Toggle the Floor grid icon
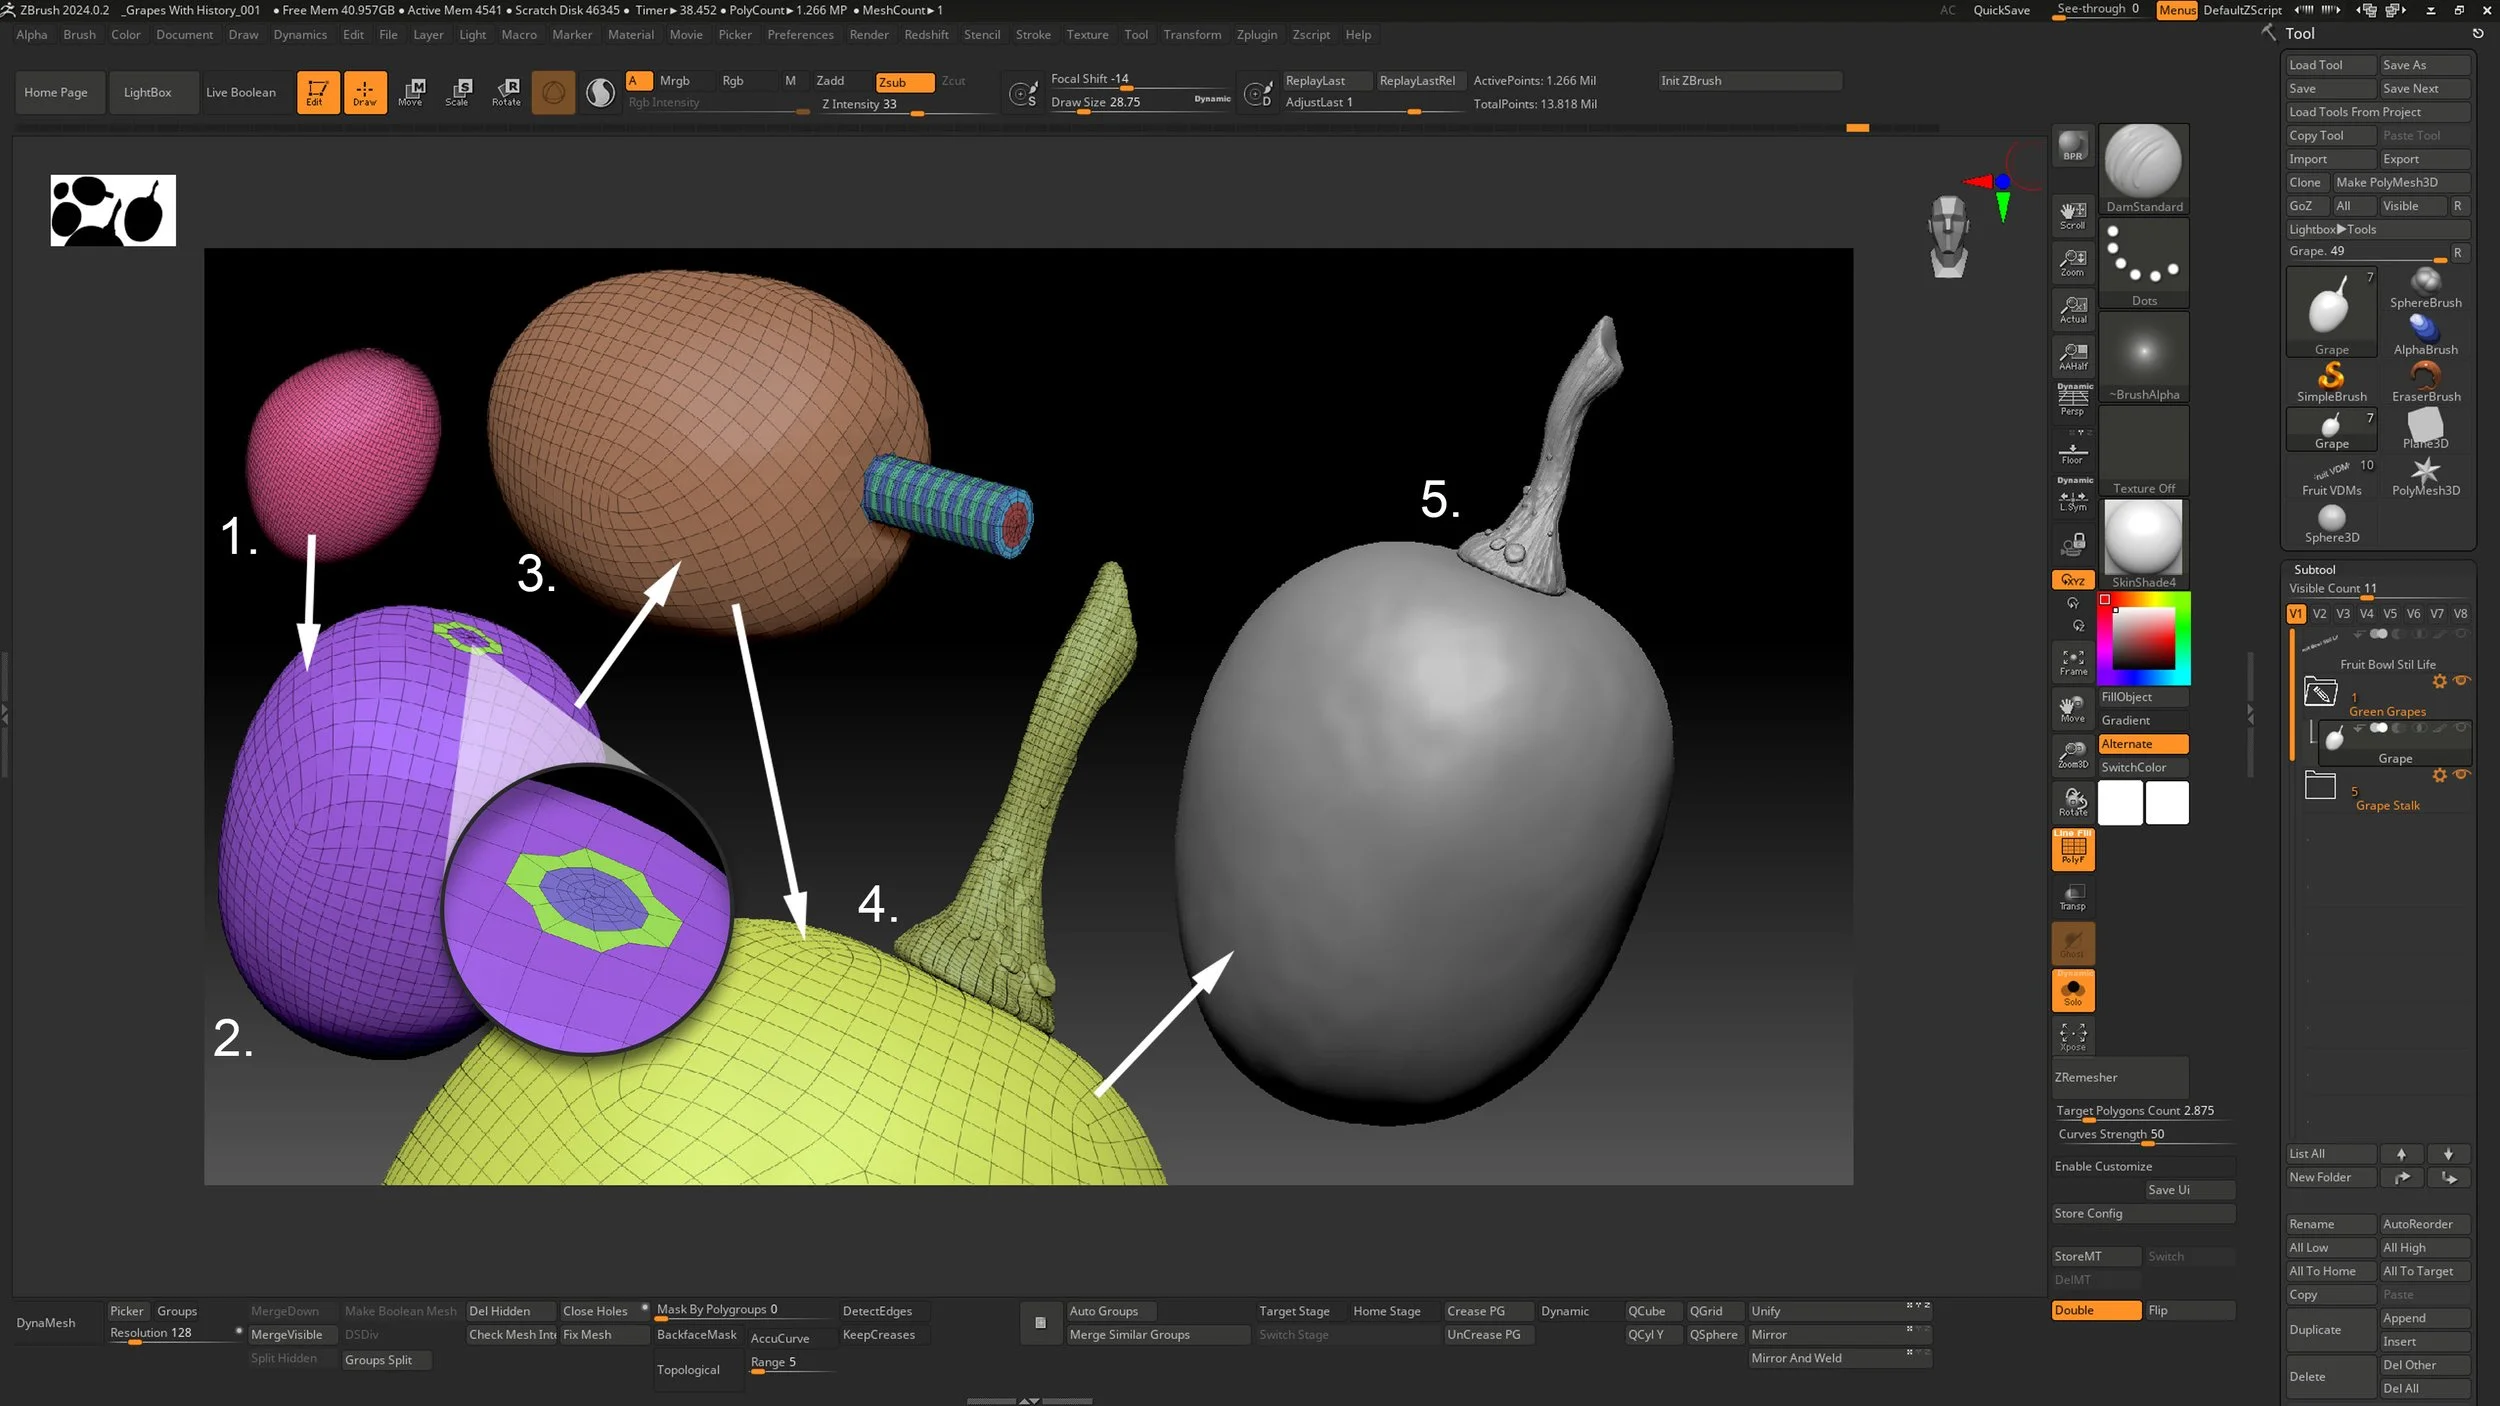The width and height of the screenshot is (2500, 1406). pos(2072,450)
